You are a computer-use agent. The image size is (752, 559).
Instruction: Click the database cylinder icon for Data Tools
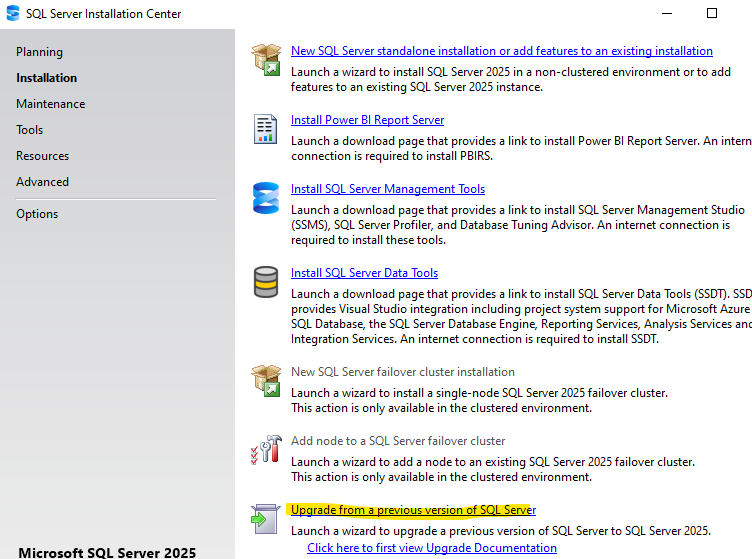[x=266, y=282]
